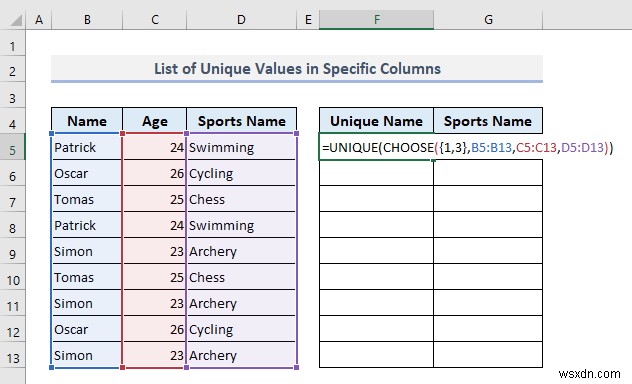Select column B header
The height and width of the screenshot is (384, 632).
tap(87, 20)
